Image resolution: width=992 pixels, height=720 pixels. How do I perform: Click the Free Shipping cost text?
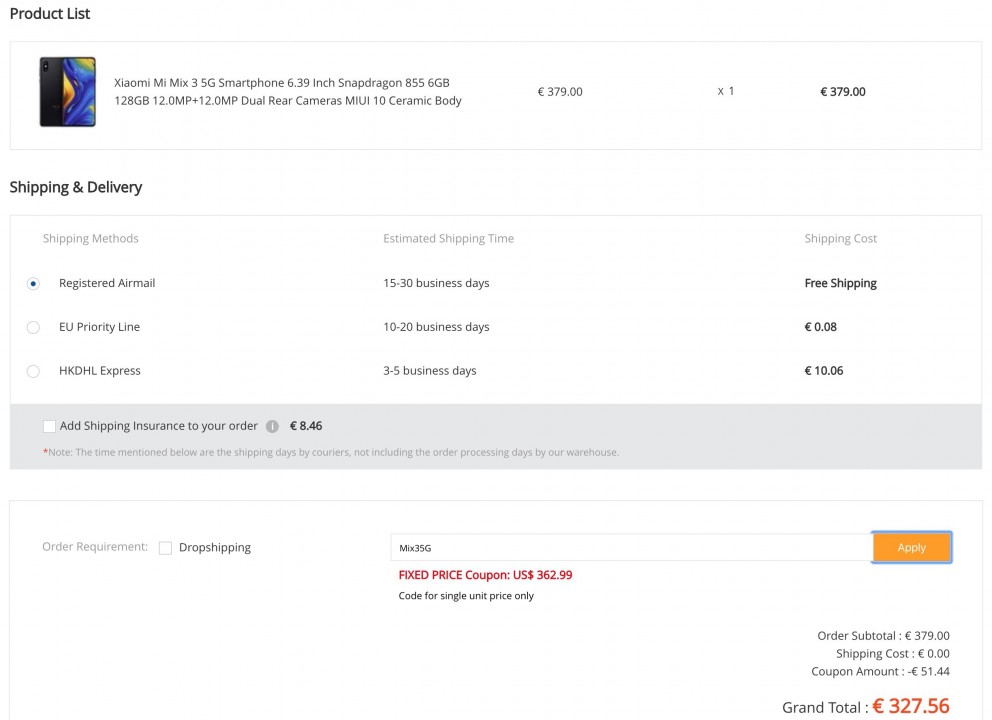tap(841, 283)
